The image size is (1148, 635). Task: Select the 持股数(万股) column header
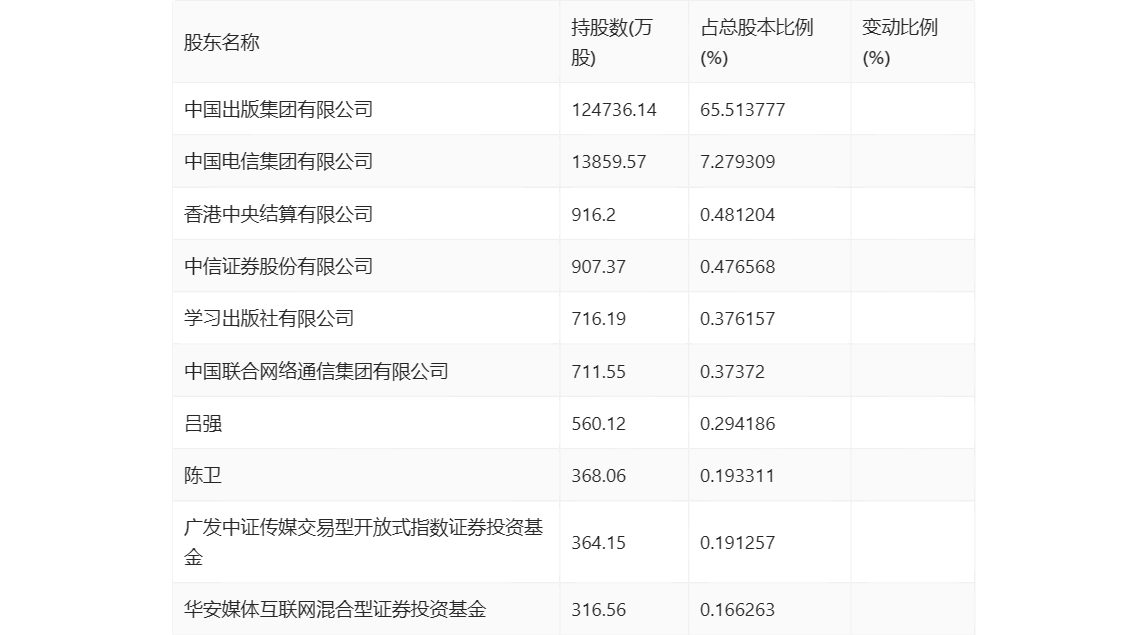click(611, 42)
